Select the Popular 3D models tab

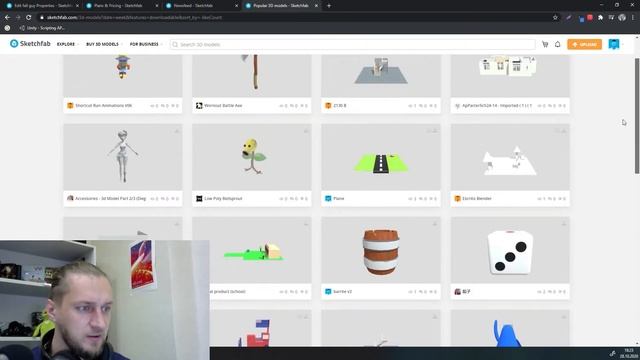click(281, 6)
